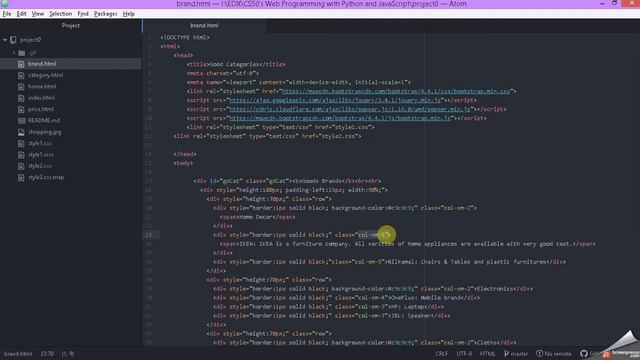Viewport: 640px width, 360px height.
Task: Follow the bootstrap.min.js CDN link
Action: coord(340,118)
